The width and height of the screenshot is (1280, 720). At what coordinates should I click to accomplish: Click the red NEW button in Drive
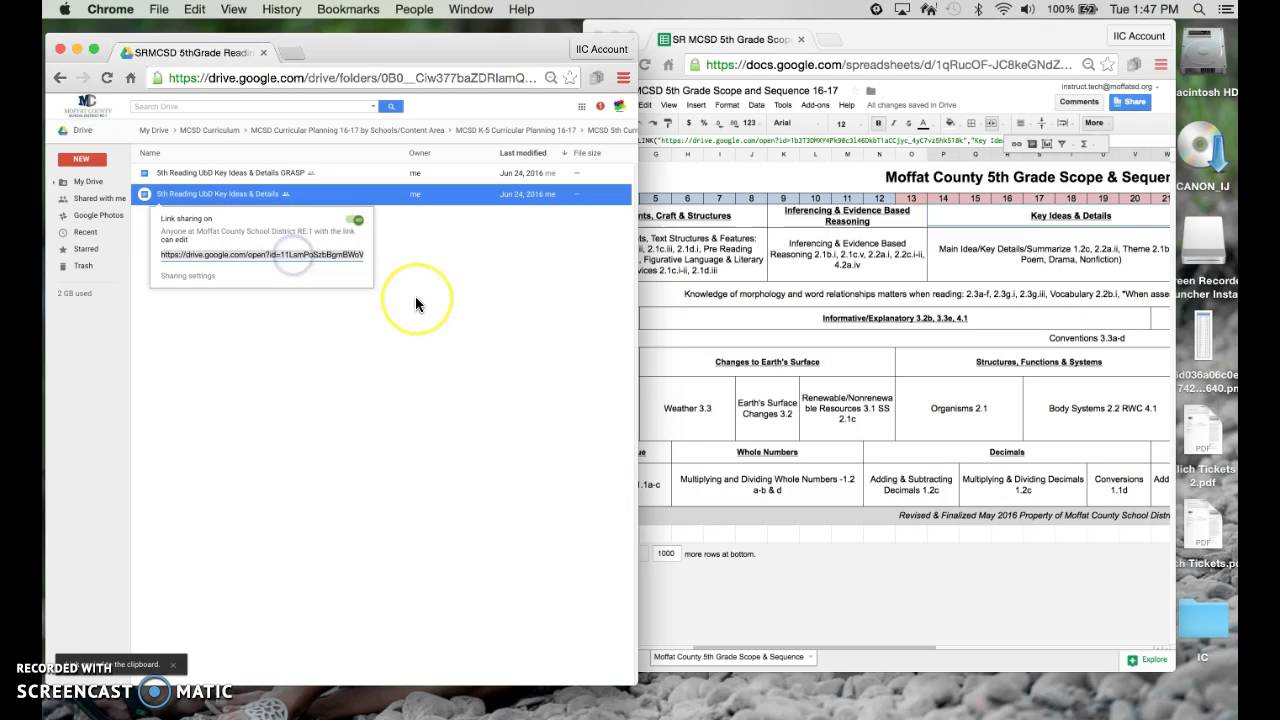pos(81,159)
